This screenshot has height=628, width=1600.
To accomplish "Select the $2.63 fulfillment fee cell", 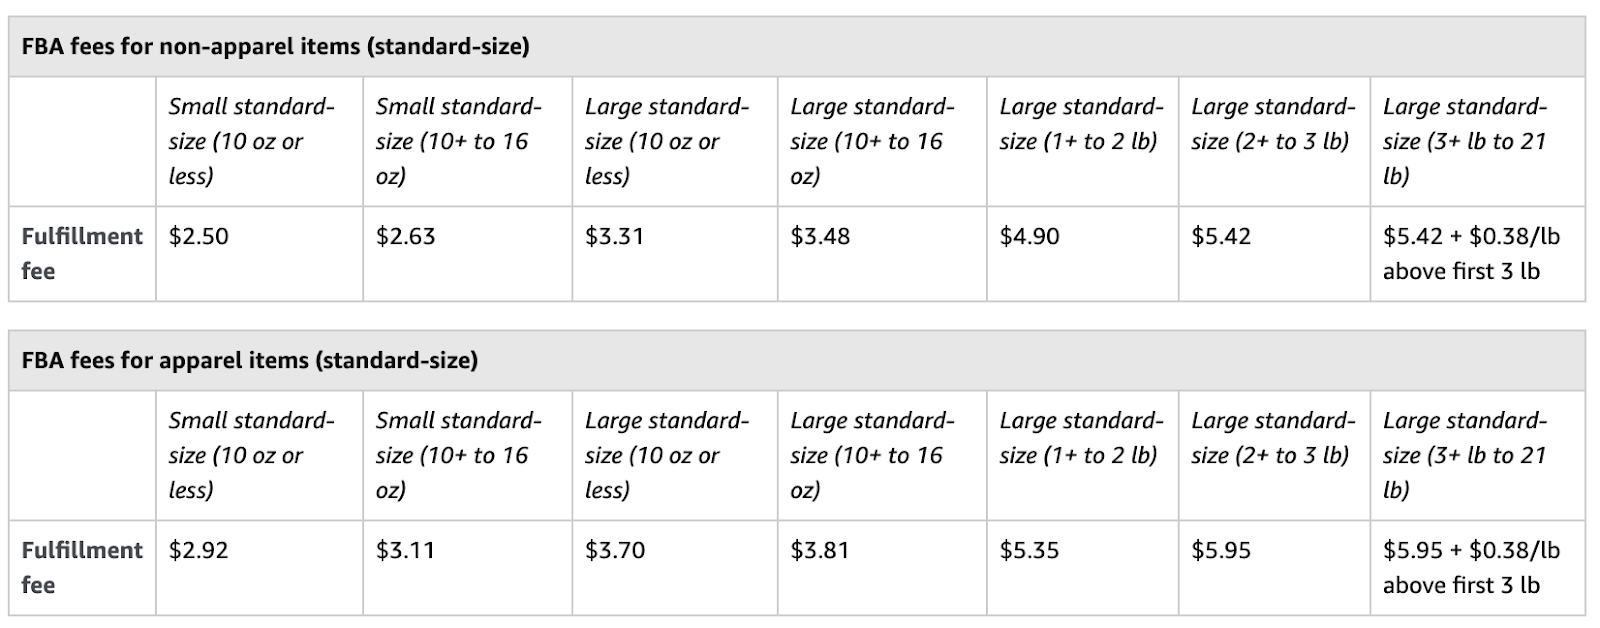I will pos(405,237).
